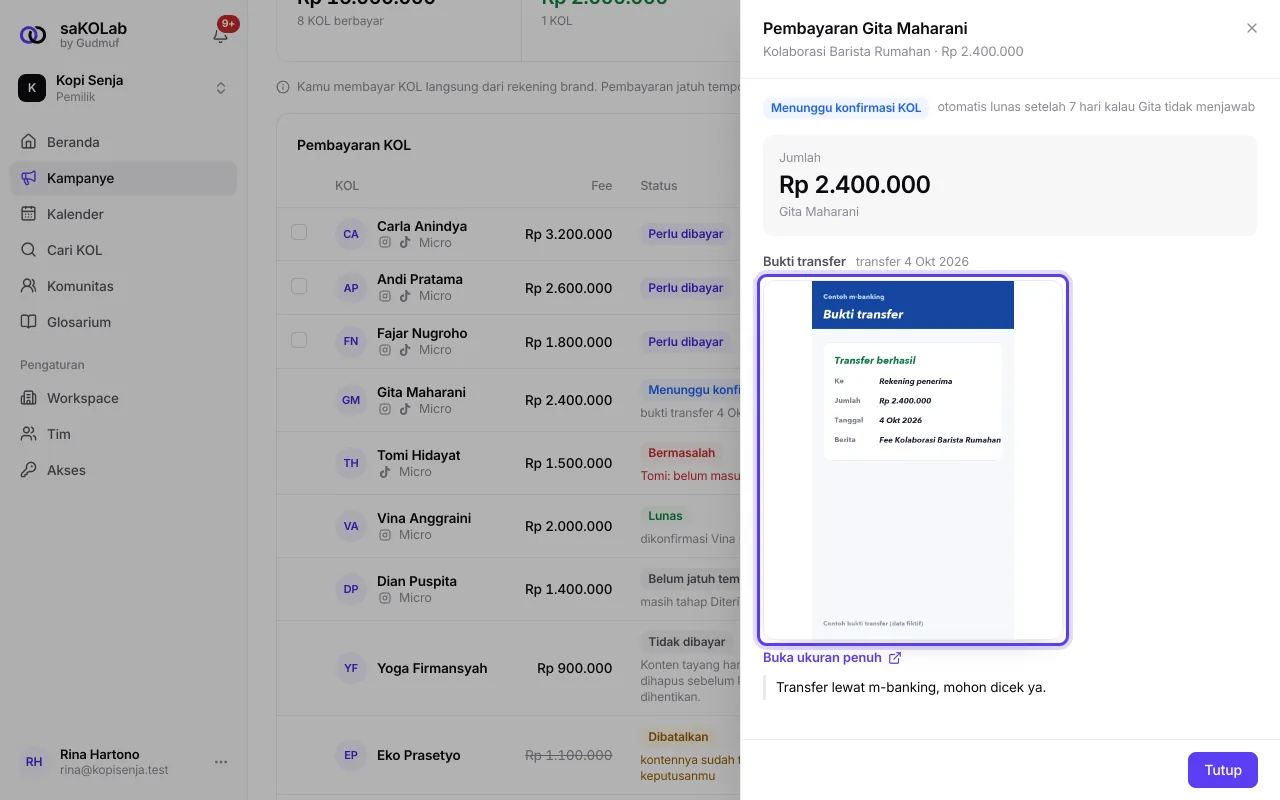The height and width of the screenshot is (800, 1280).
Task: Open the Bukti transfer image thumbnail
Action: coord(913,459)
